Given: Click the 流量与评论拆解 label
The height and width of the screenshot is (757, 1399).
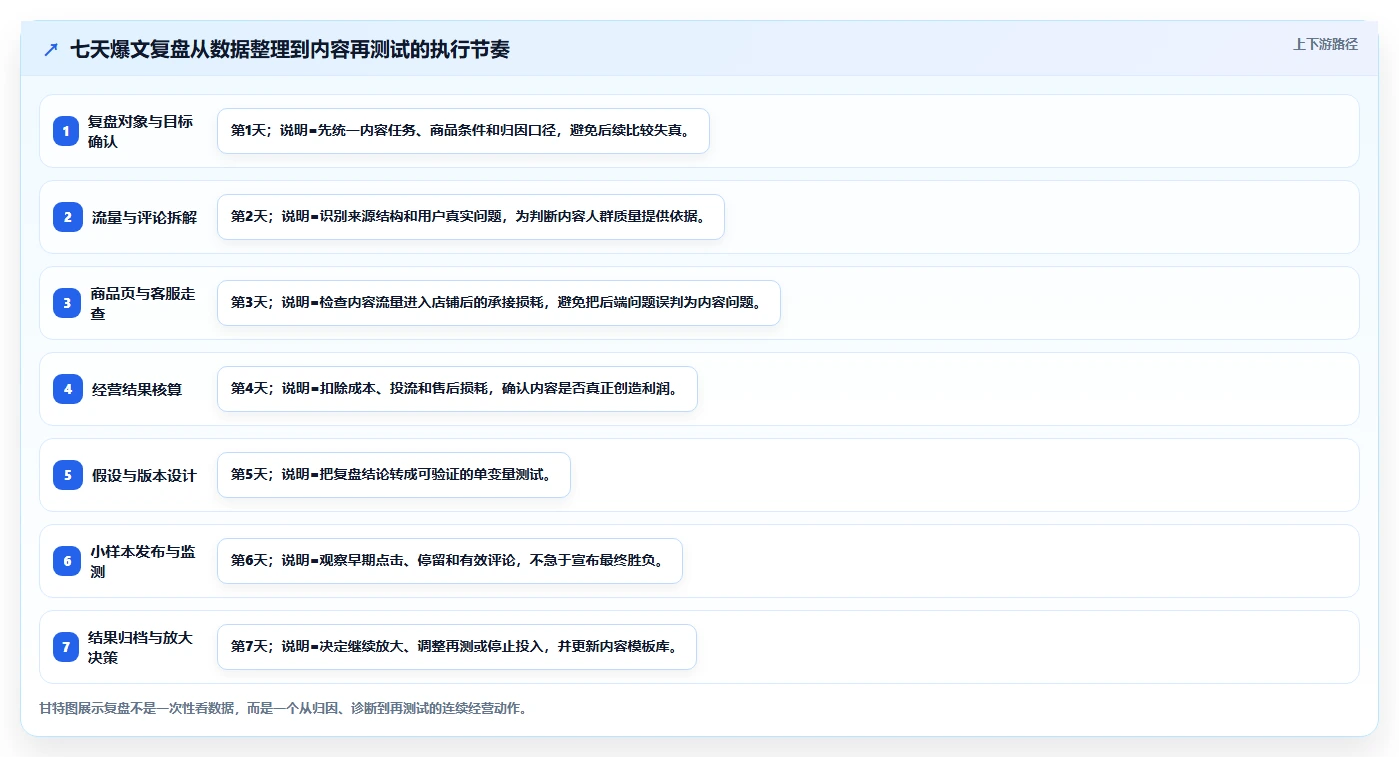Looking at the screenshot, I should click(144, 217).
